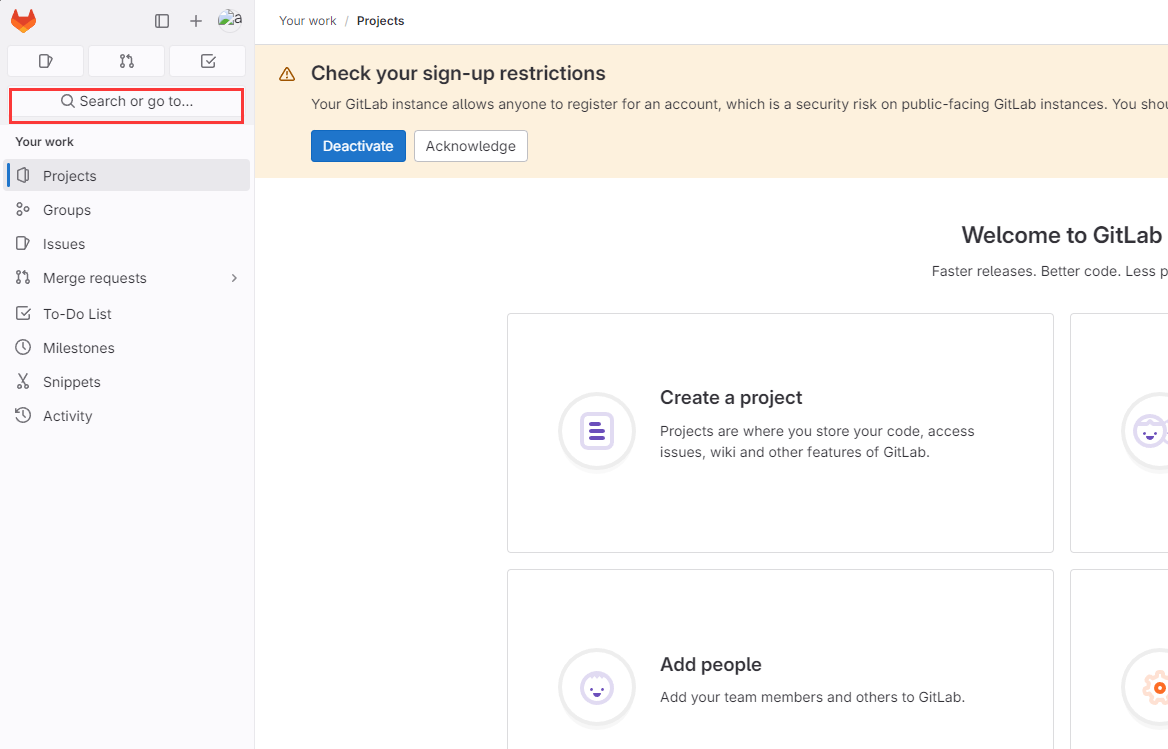
Task: Click the Merge requests sidebar icon
Action: [23, 278]
